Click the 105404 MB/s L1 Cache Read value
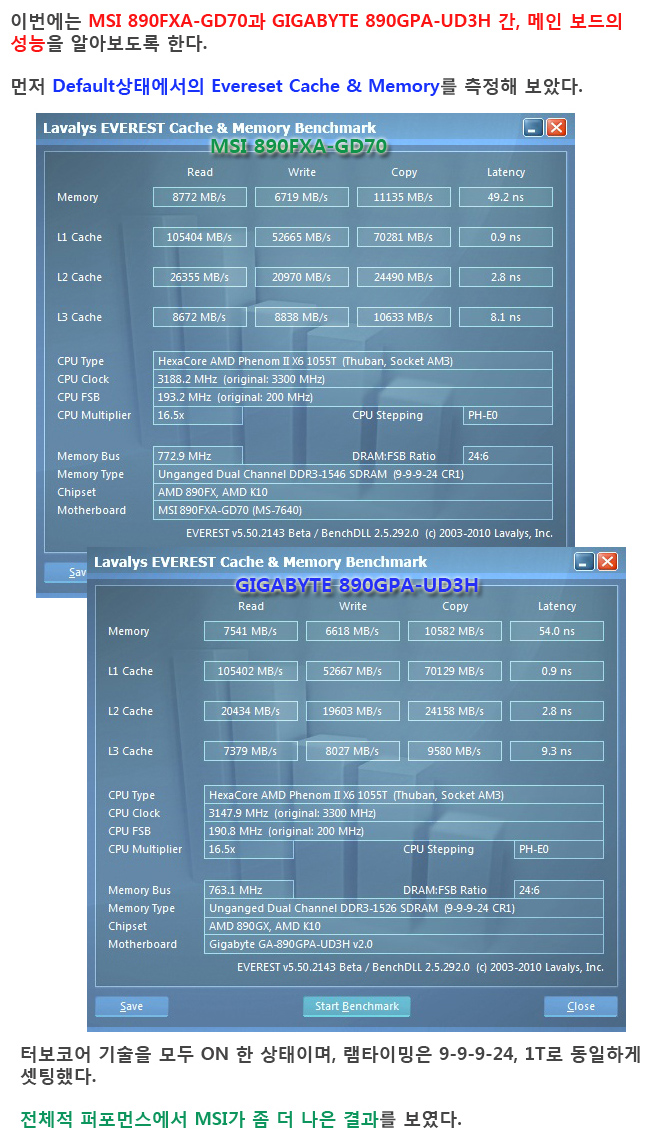The image size is (660, 1139). (x=200, y=237)
